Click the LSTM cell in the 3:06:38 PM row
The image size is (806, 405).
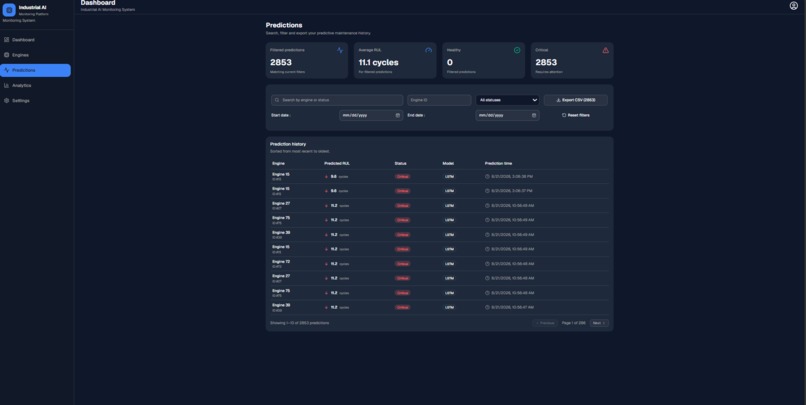449,176
